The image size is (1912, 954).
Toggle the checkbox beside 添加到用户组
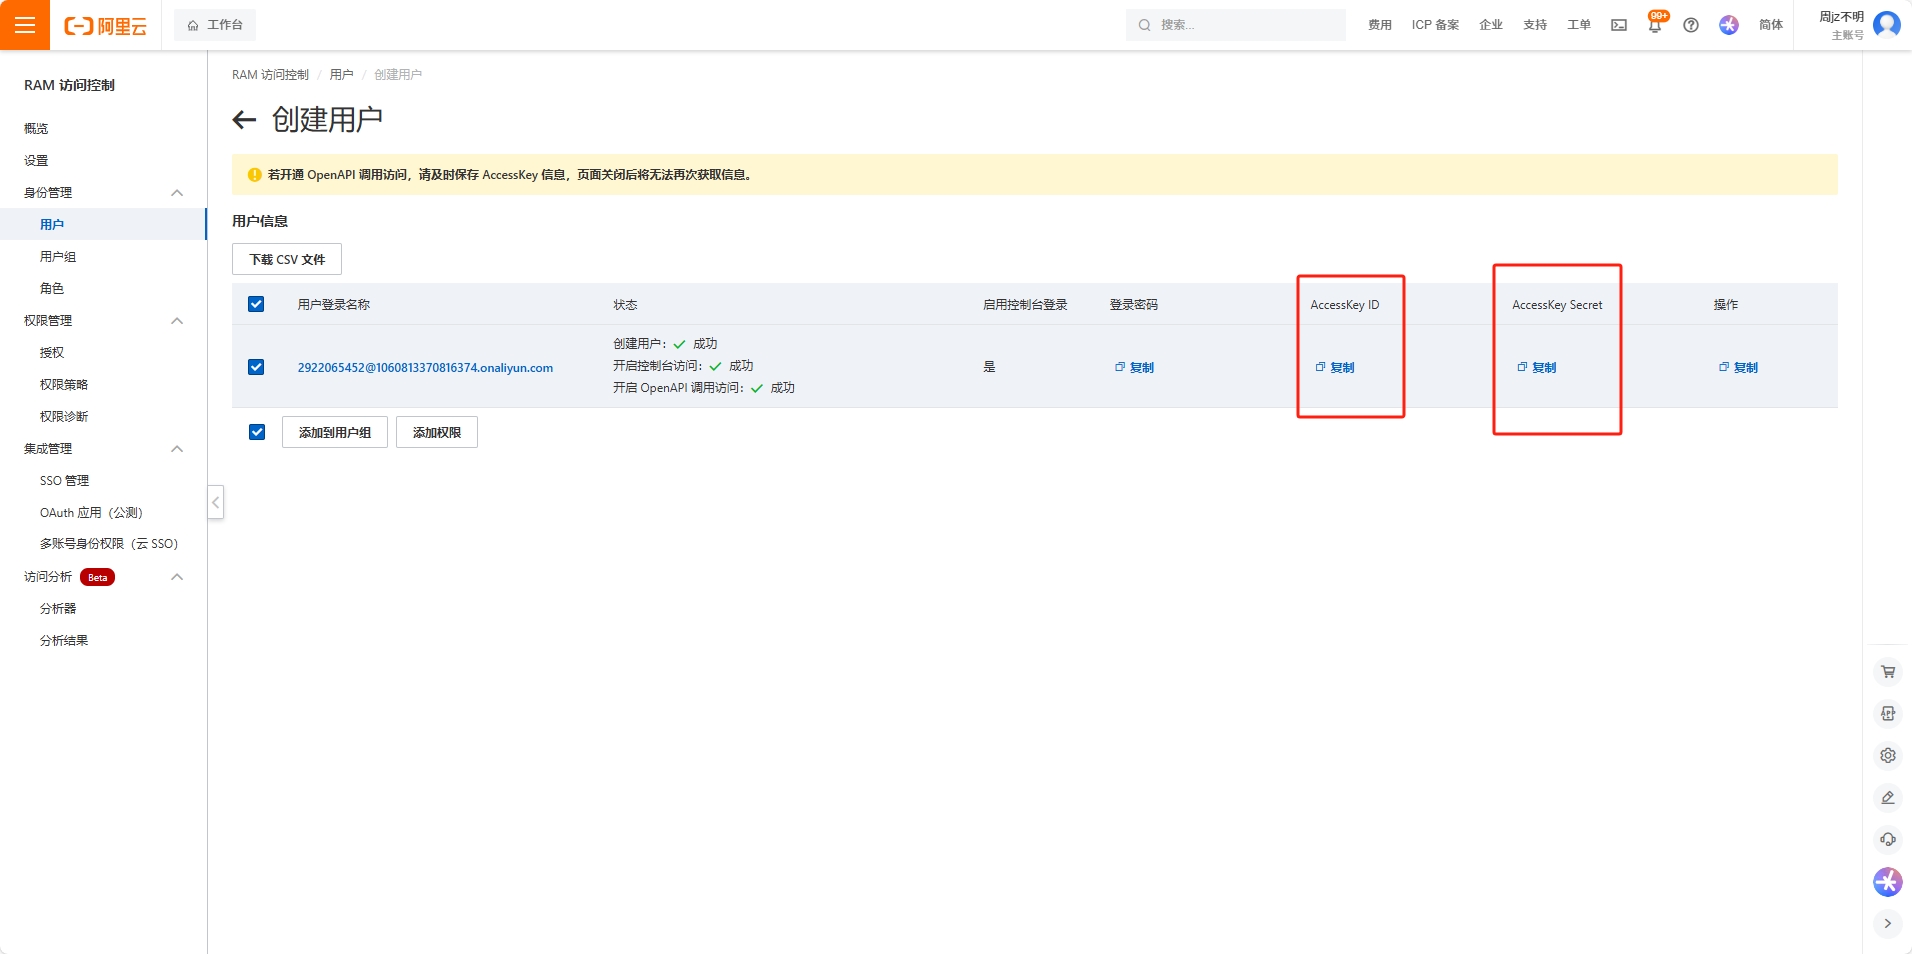coord(257,432)
